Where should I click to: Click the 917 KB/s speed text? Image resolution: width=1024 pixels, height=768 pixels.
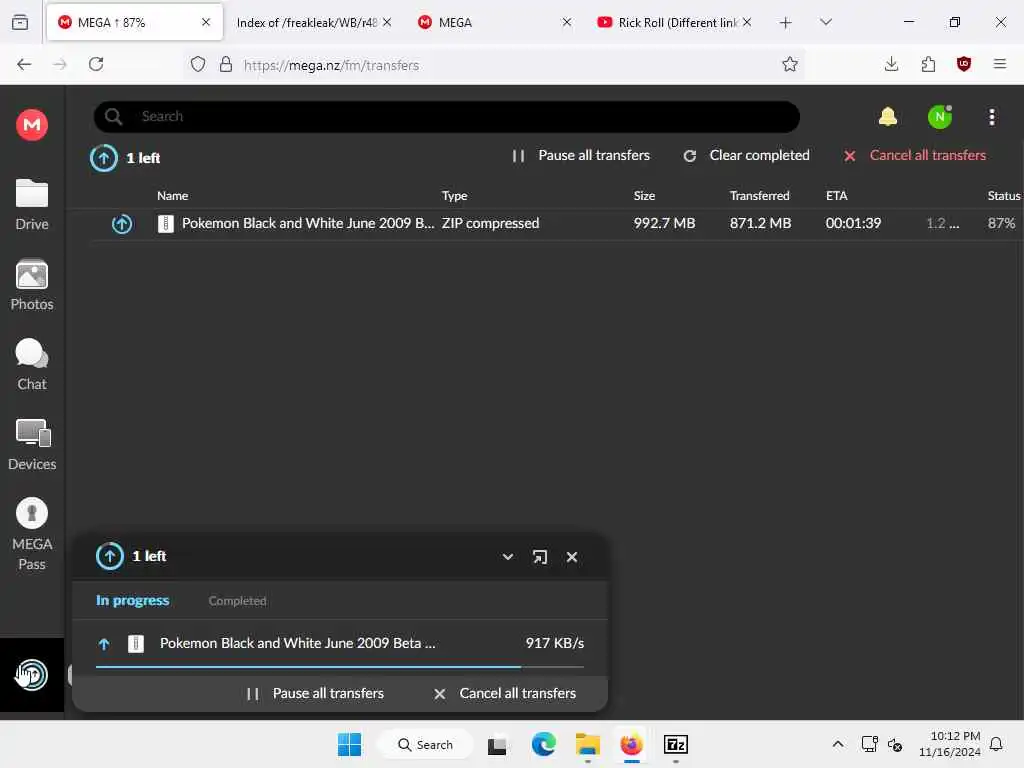[x=554, y=643]
